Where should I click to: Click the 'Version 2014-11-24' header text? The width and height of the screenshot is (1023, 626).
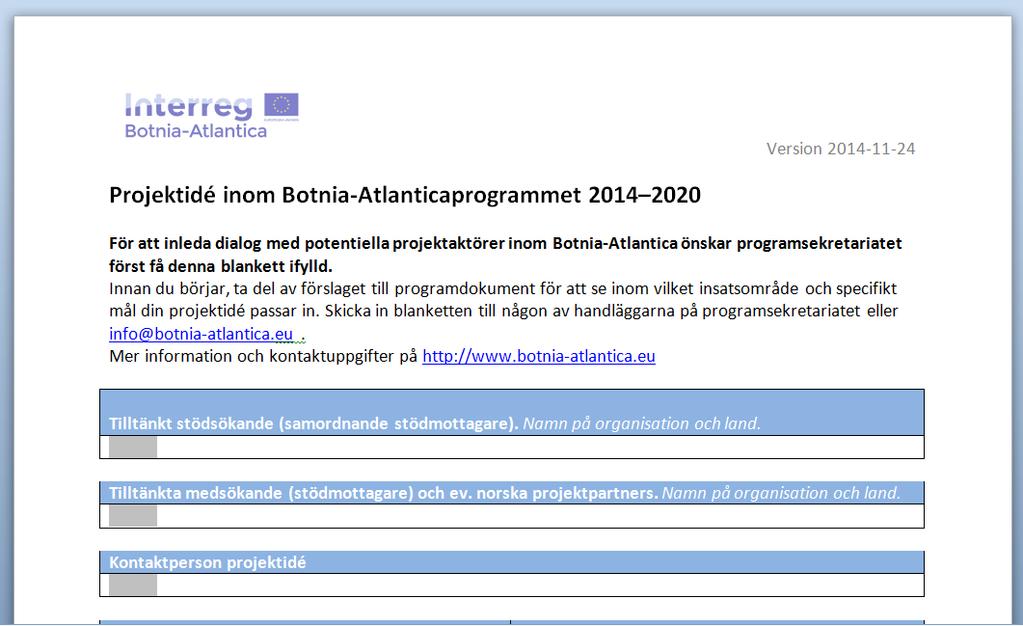point(840,149)
